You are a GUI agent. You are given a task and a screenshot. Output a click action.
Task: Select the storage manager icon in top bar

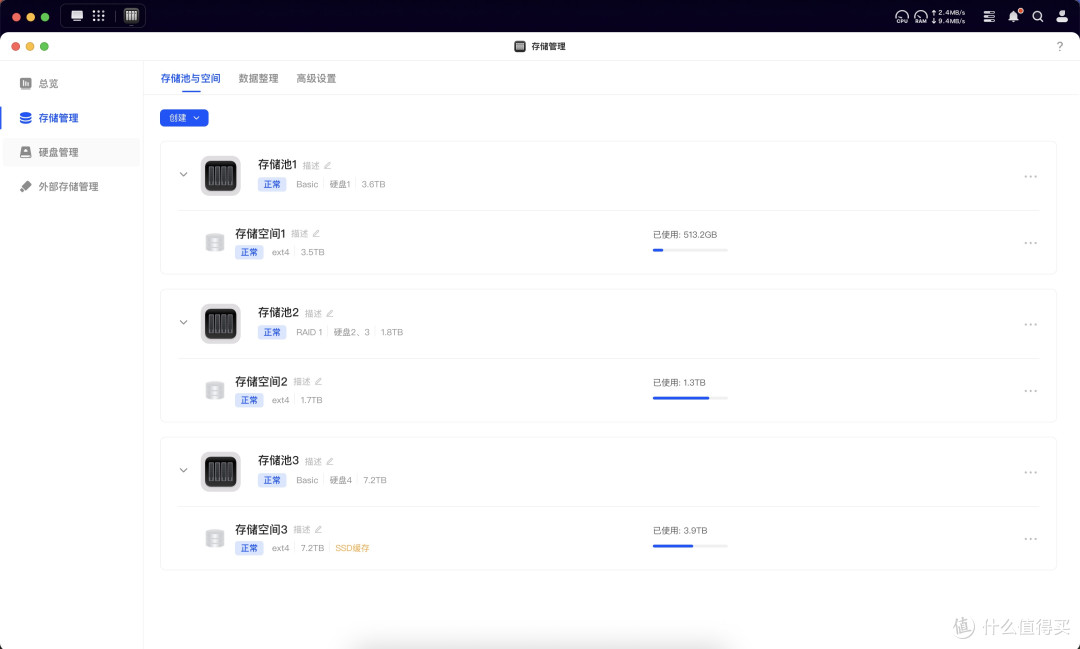131,16
